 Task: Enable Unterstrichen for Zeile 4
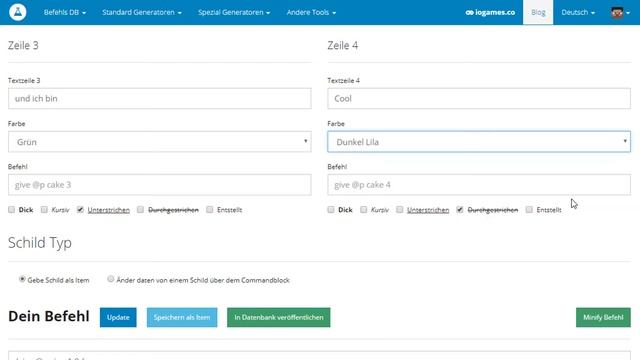click(x=400, y=209)
